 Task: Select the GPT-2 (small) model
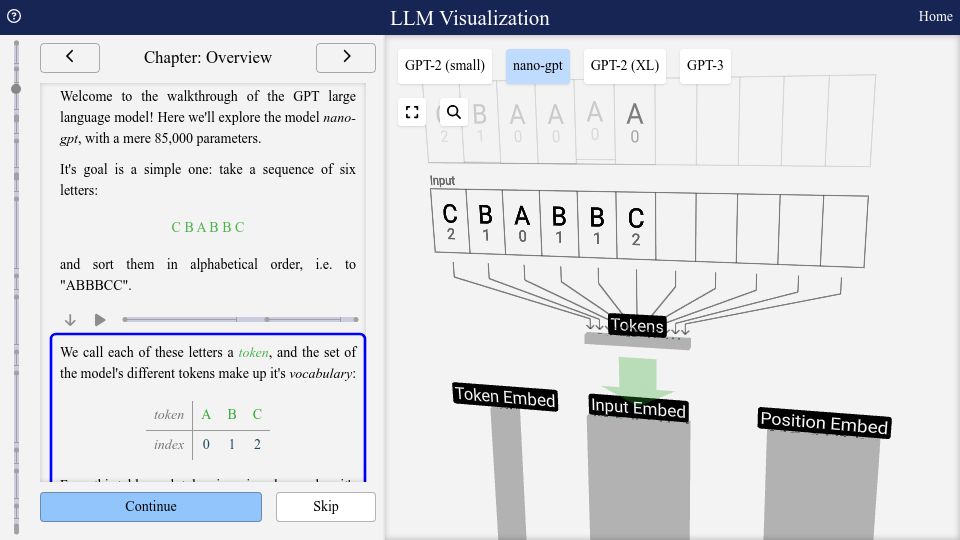(x=444, y=66)
